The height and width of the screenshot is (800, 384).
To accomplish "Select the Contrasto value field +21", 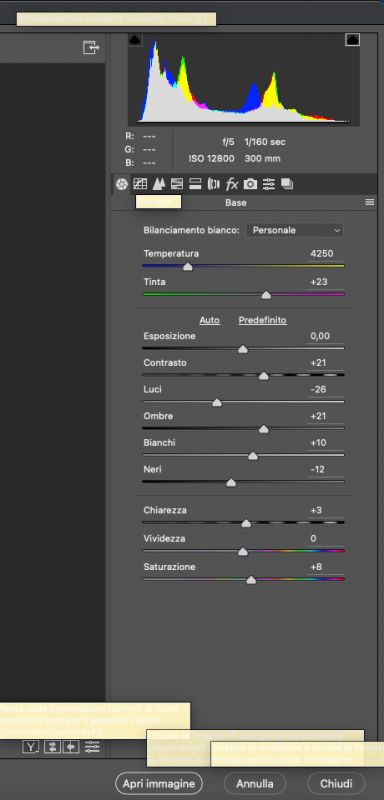I will pyautogui.click(x=325, y=363).
